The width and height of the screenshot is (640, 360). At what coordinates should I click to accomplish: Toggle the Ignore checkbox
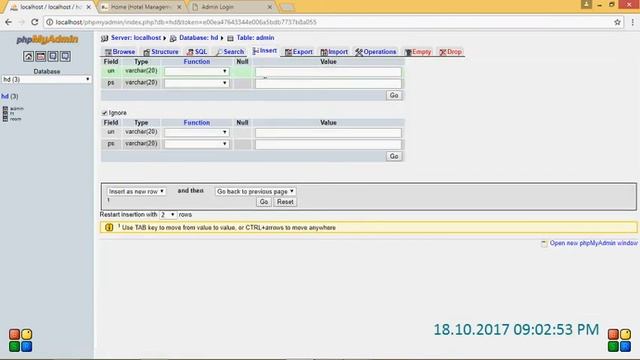pyautogui.click(x=104, y=113)
